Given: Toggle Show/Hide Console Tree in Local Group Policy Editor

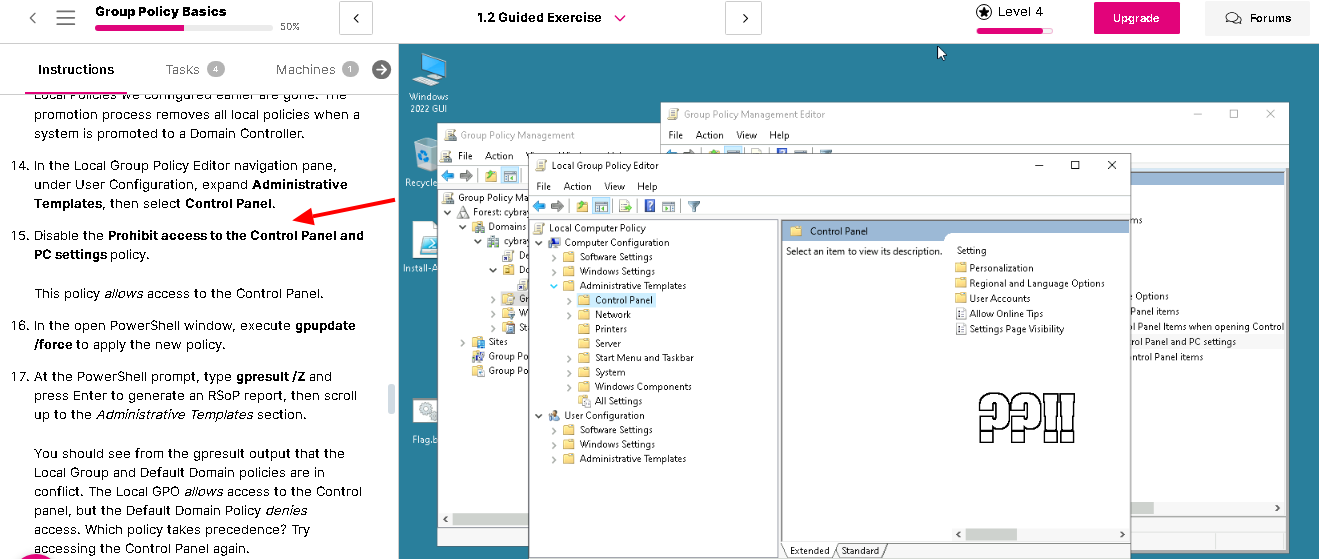Looking at the screenshot, I should pyautogui.click(x=602, y=206).
